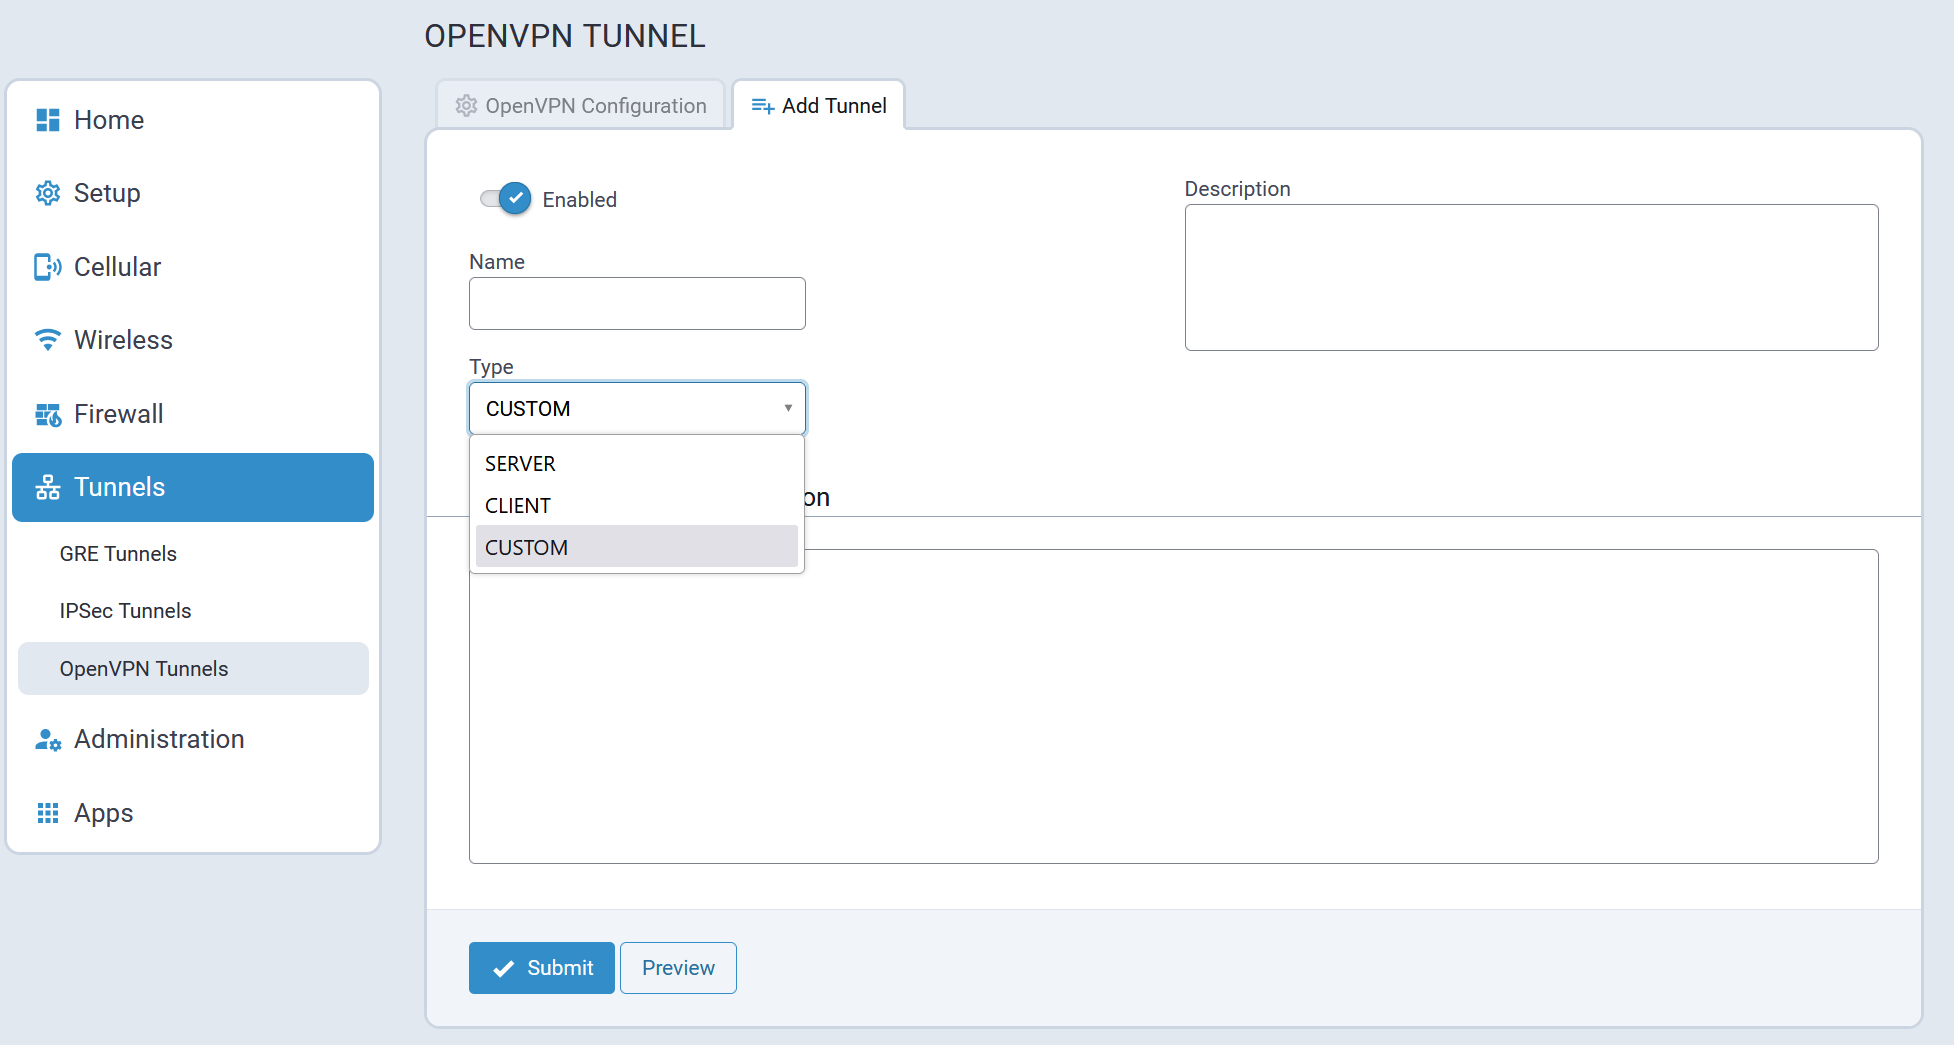This screenshot has width=1954, height=1045.
Task: Focus the tunnel Name input field
Action: [x=637, y=304]
